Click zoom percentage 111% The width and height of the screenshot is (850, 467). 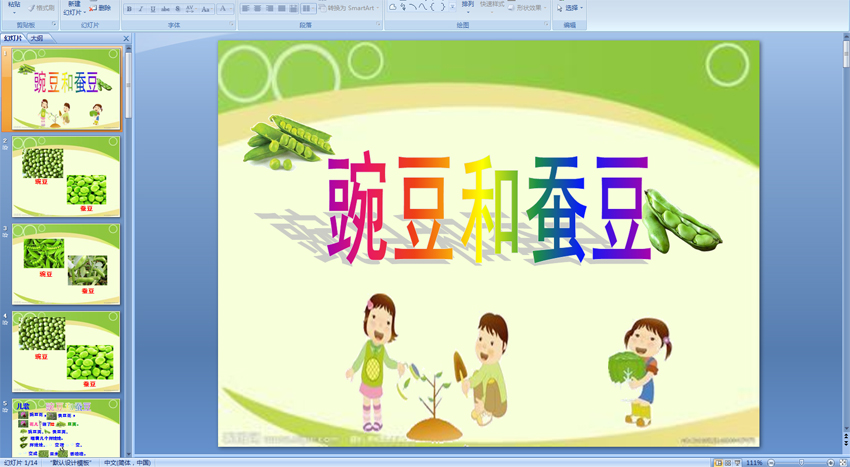click(x=755, y=463)
